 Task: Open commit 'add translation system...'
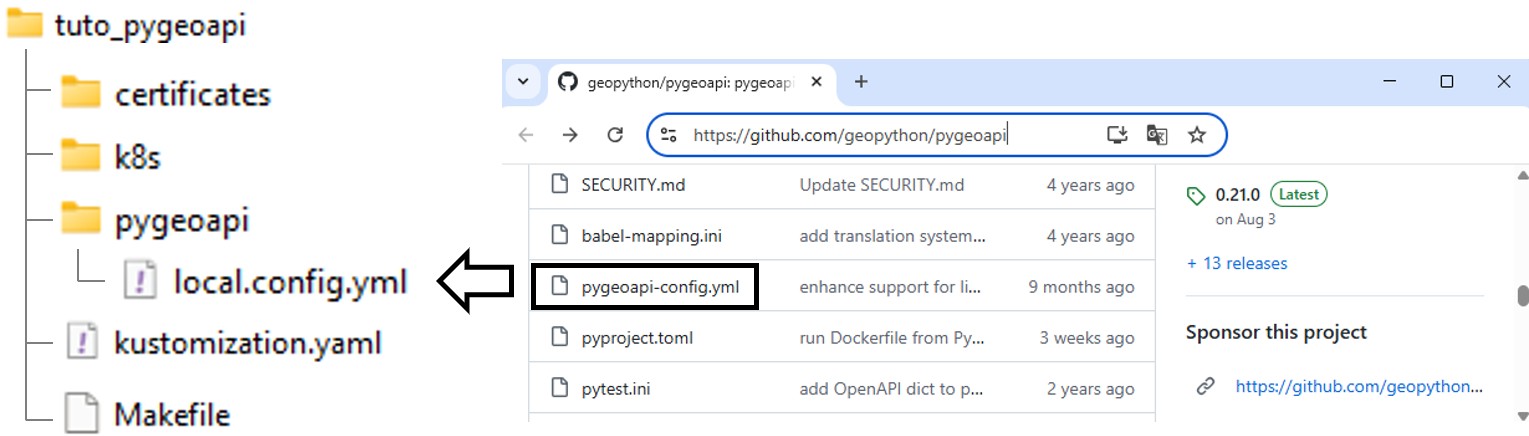click(x=893, y=236)
